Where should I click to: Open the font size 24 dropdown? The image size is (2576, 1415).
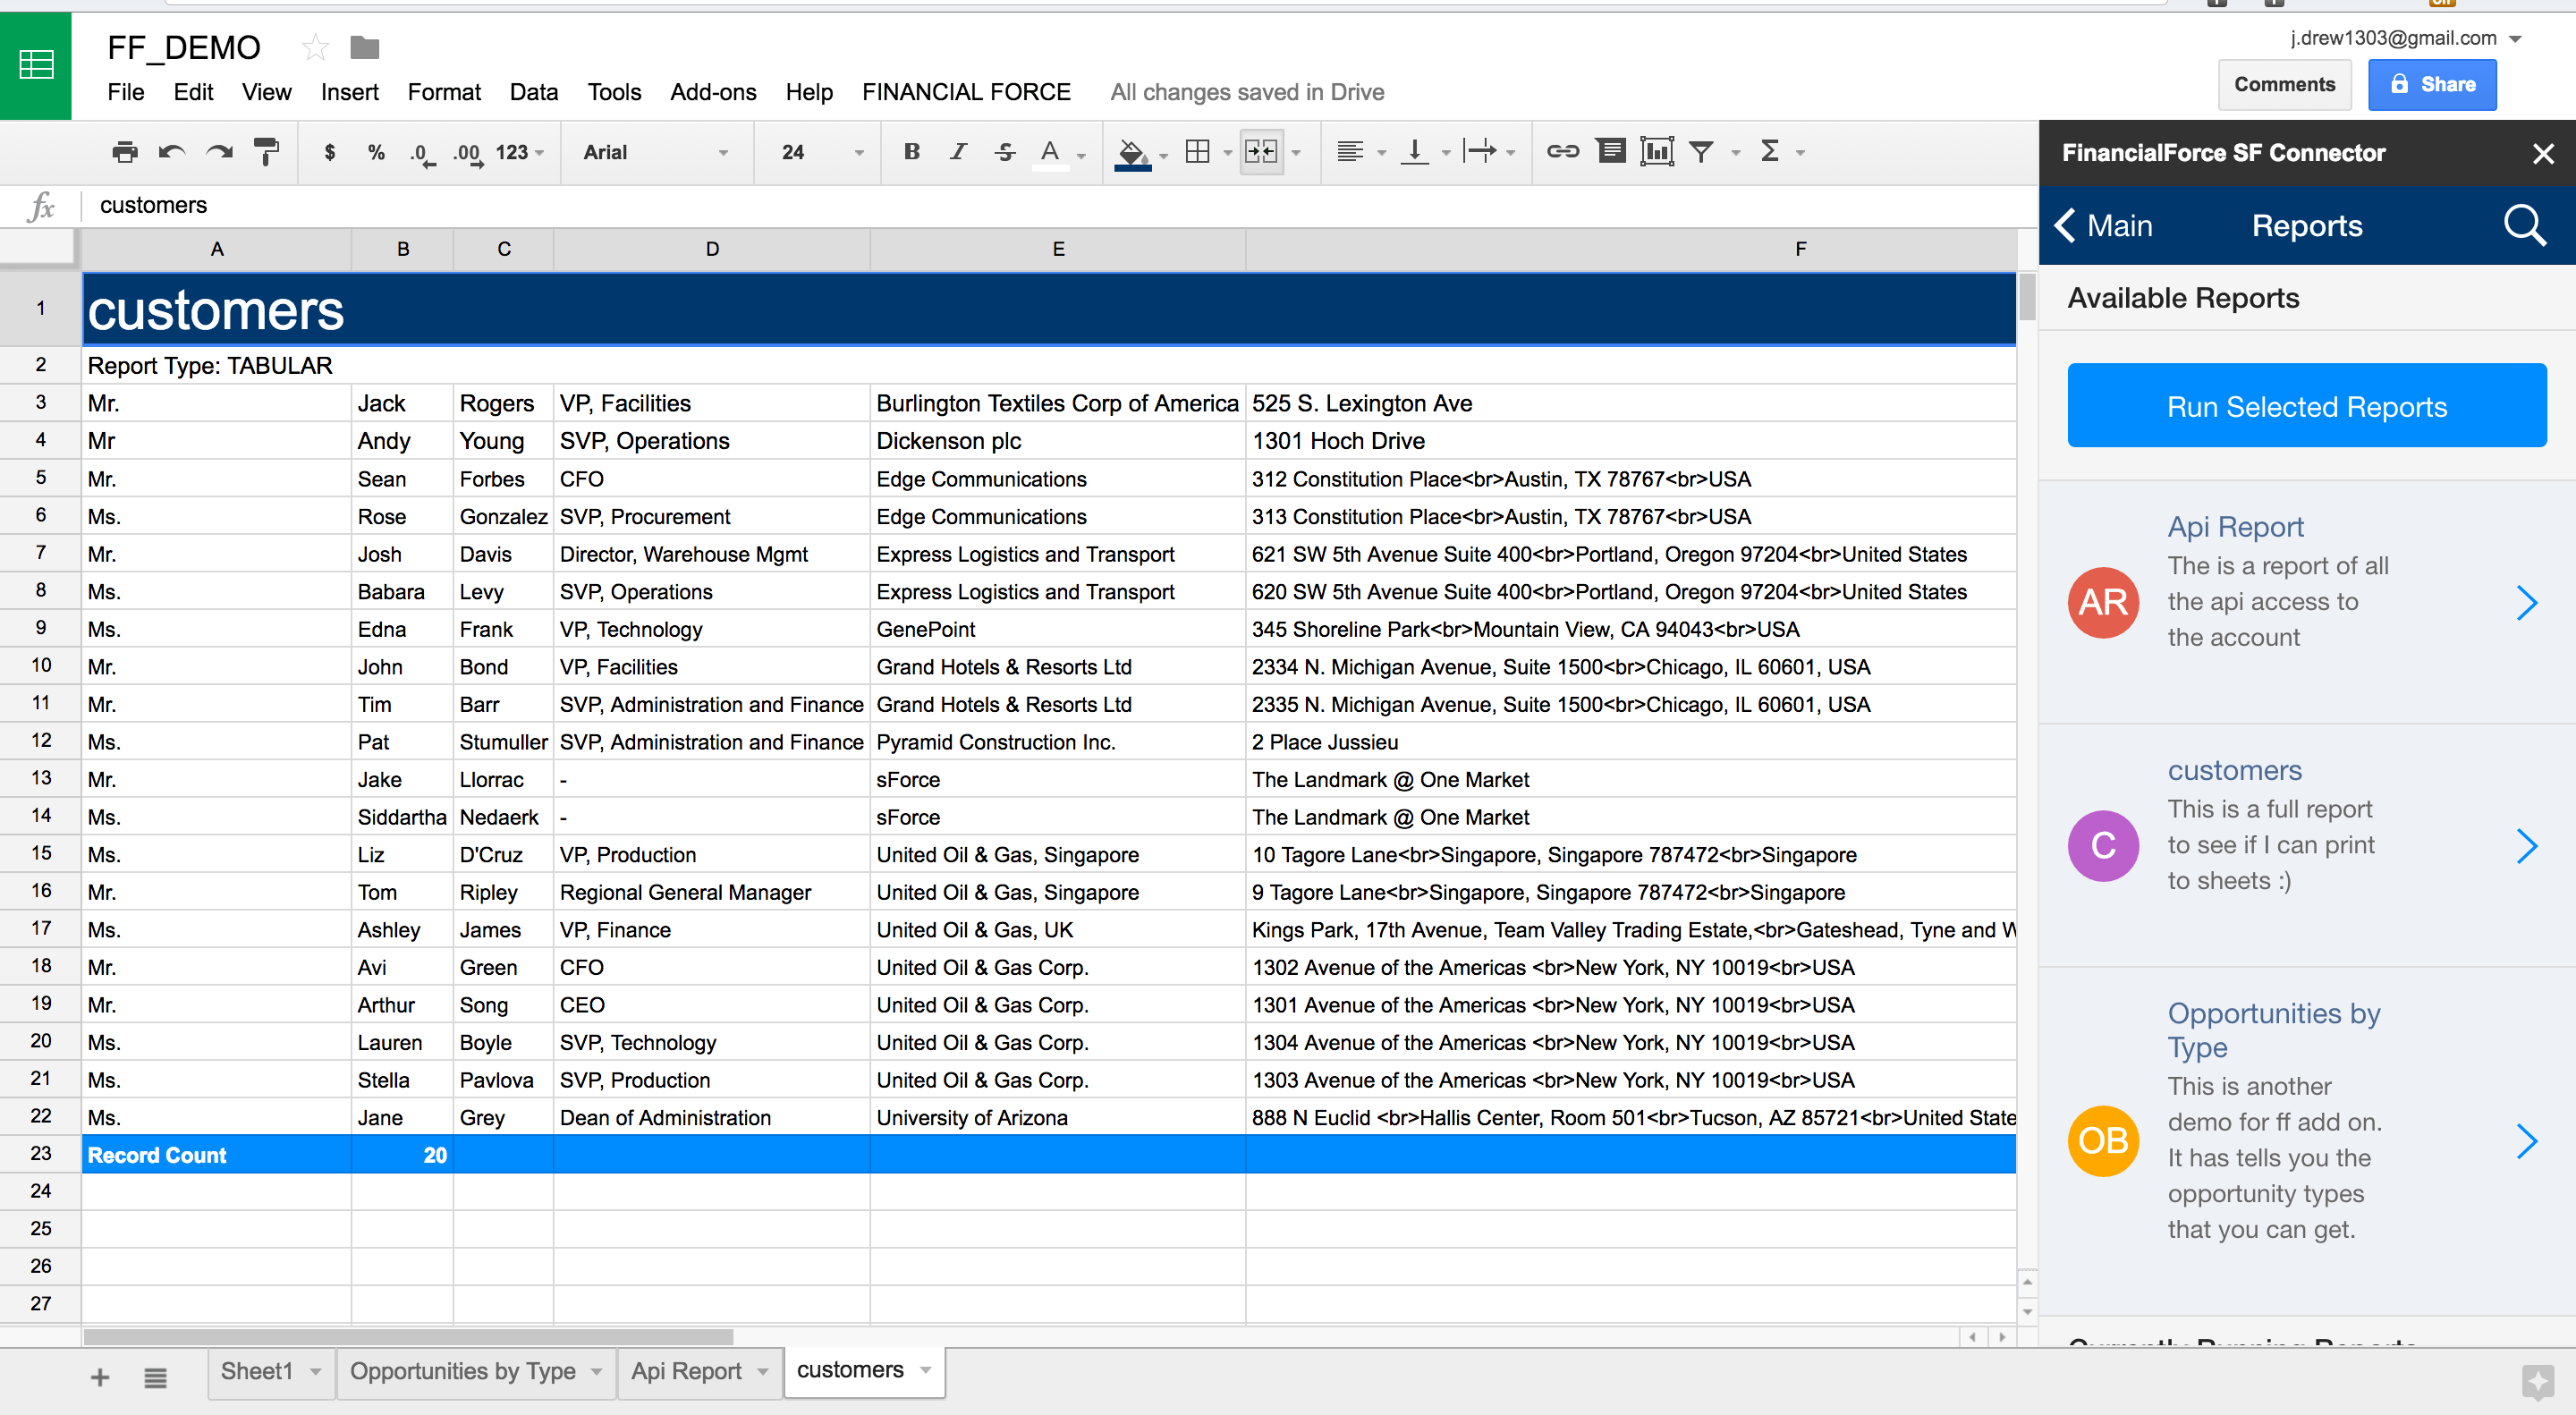[x=820, y=152]
